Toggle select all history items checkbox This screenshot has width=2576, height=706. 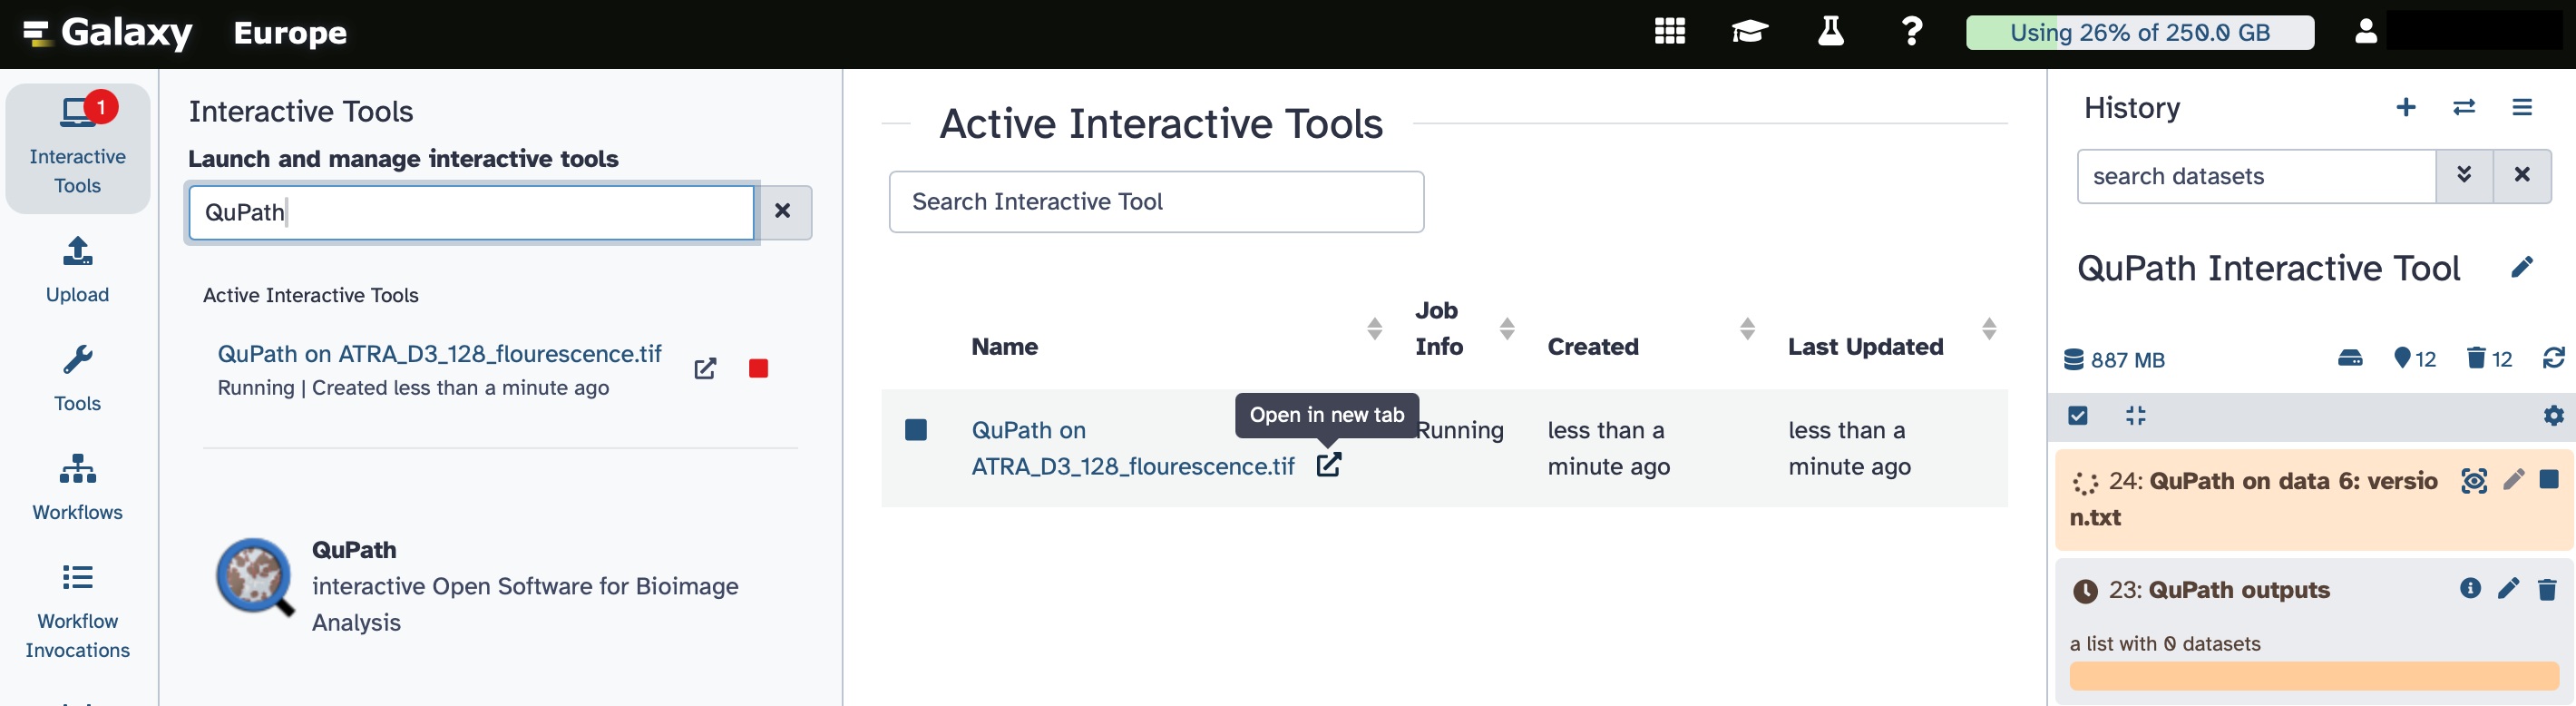2078,416
